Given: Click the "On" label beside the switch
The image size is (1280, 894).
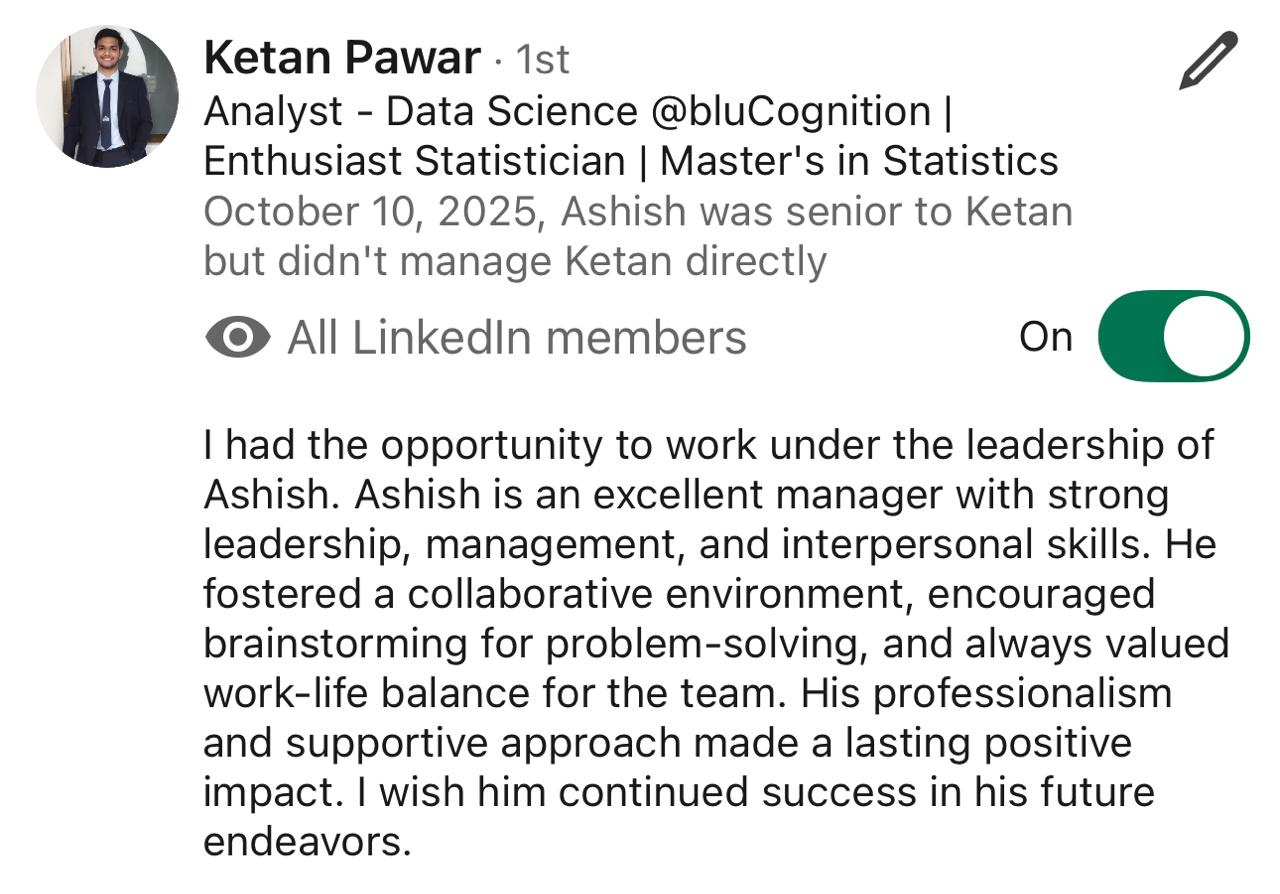Looking at the screenshot, I should [x=1045, y=337].
